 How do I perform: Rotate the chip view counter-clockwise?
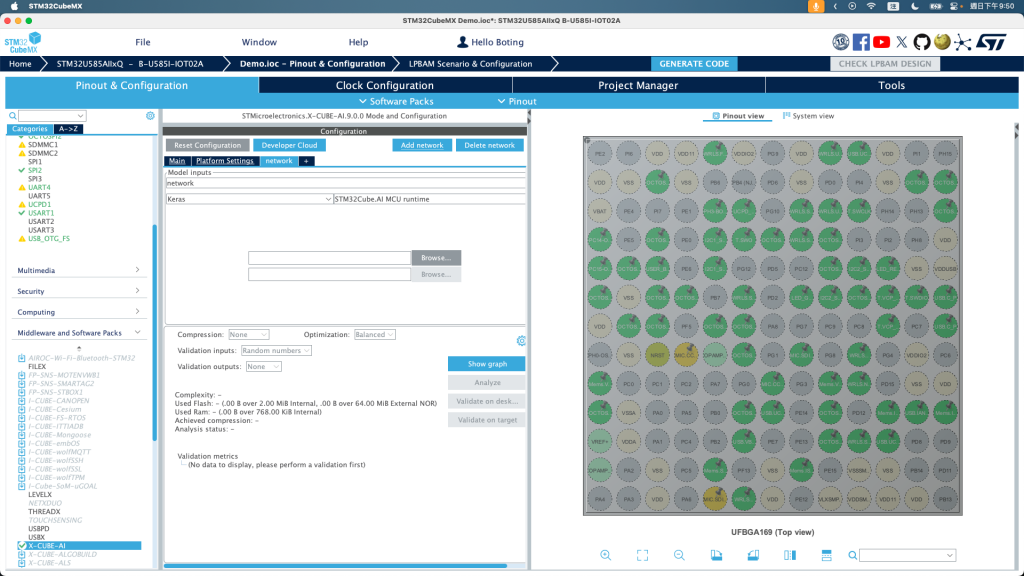tap(753, 555)
